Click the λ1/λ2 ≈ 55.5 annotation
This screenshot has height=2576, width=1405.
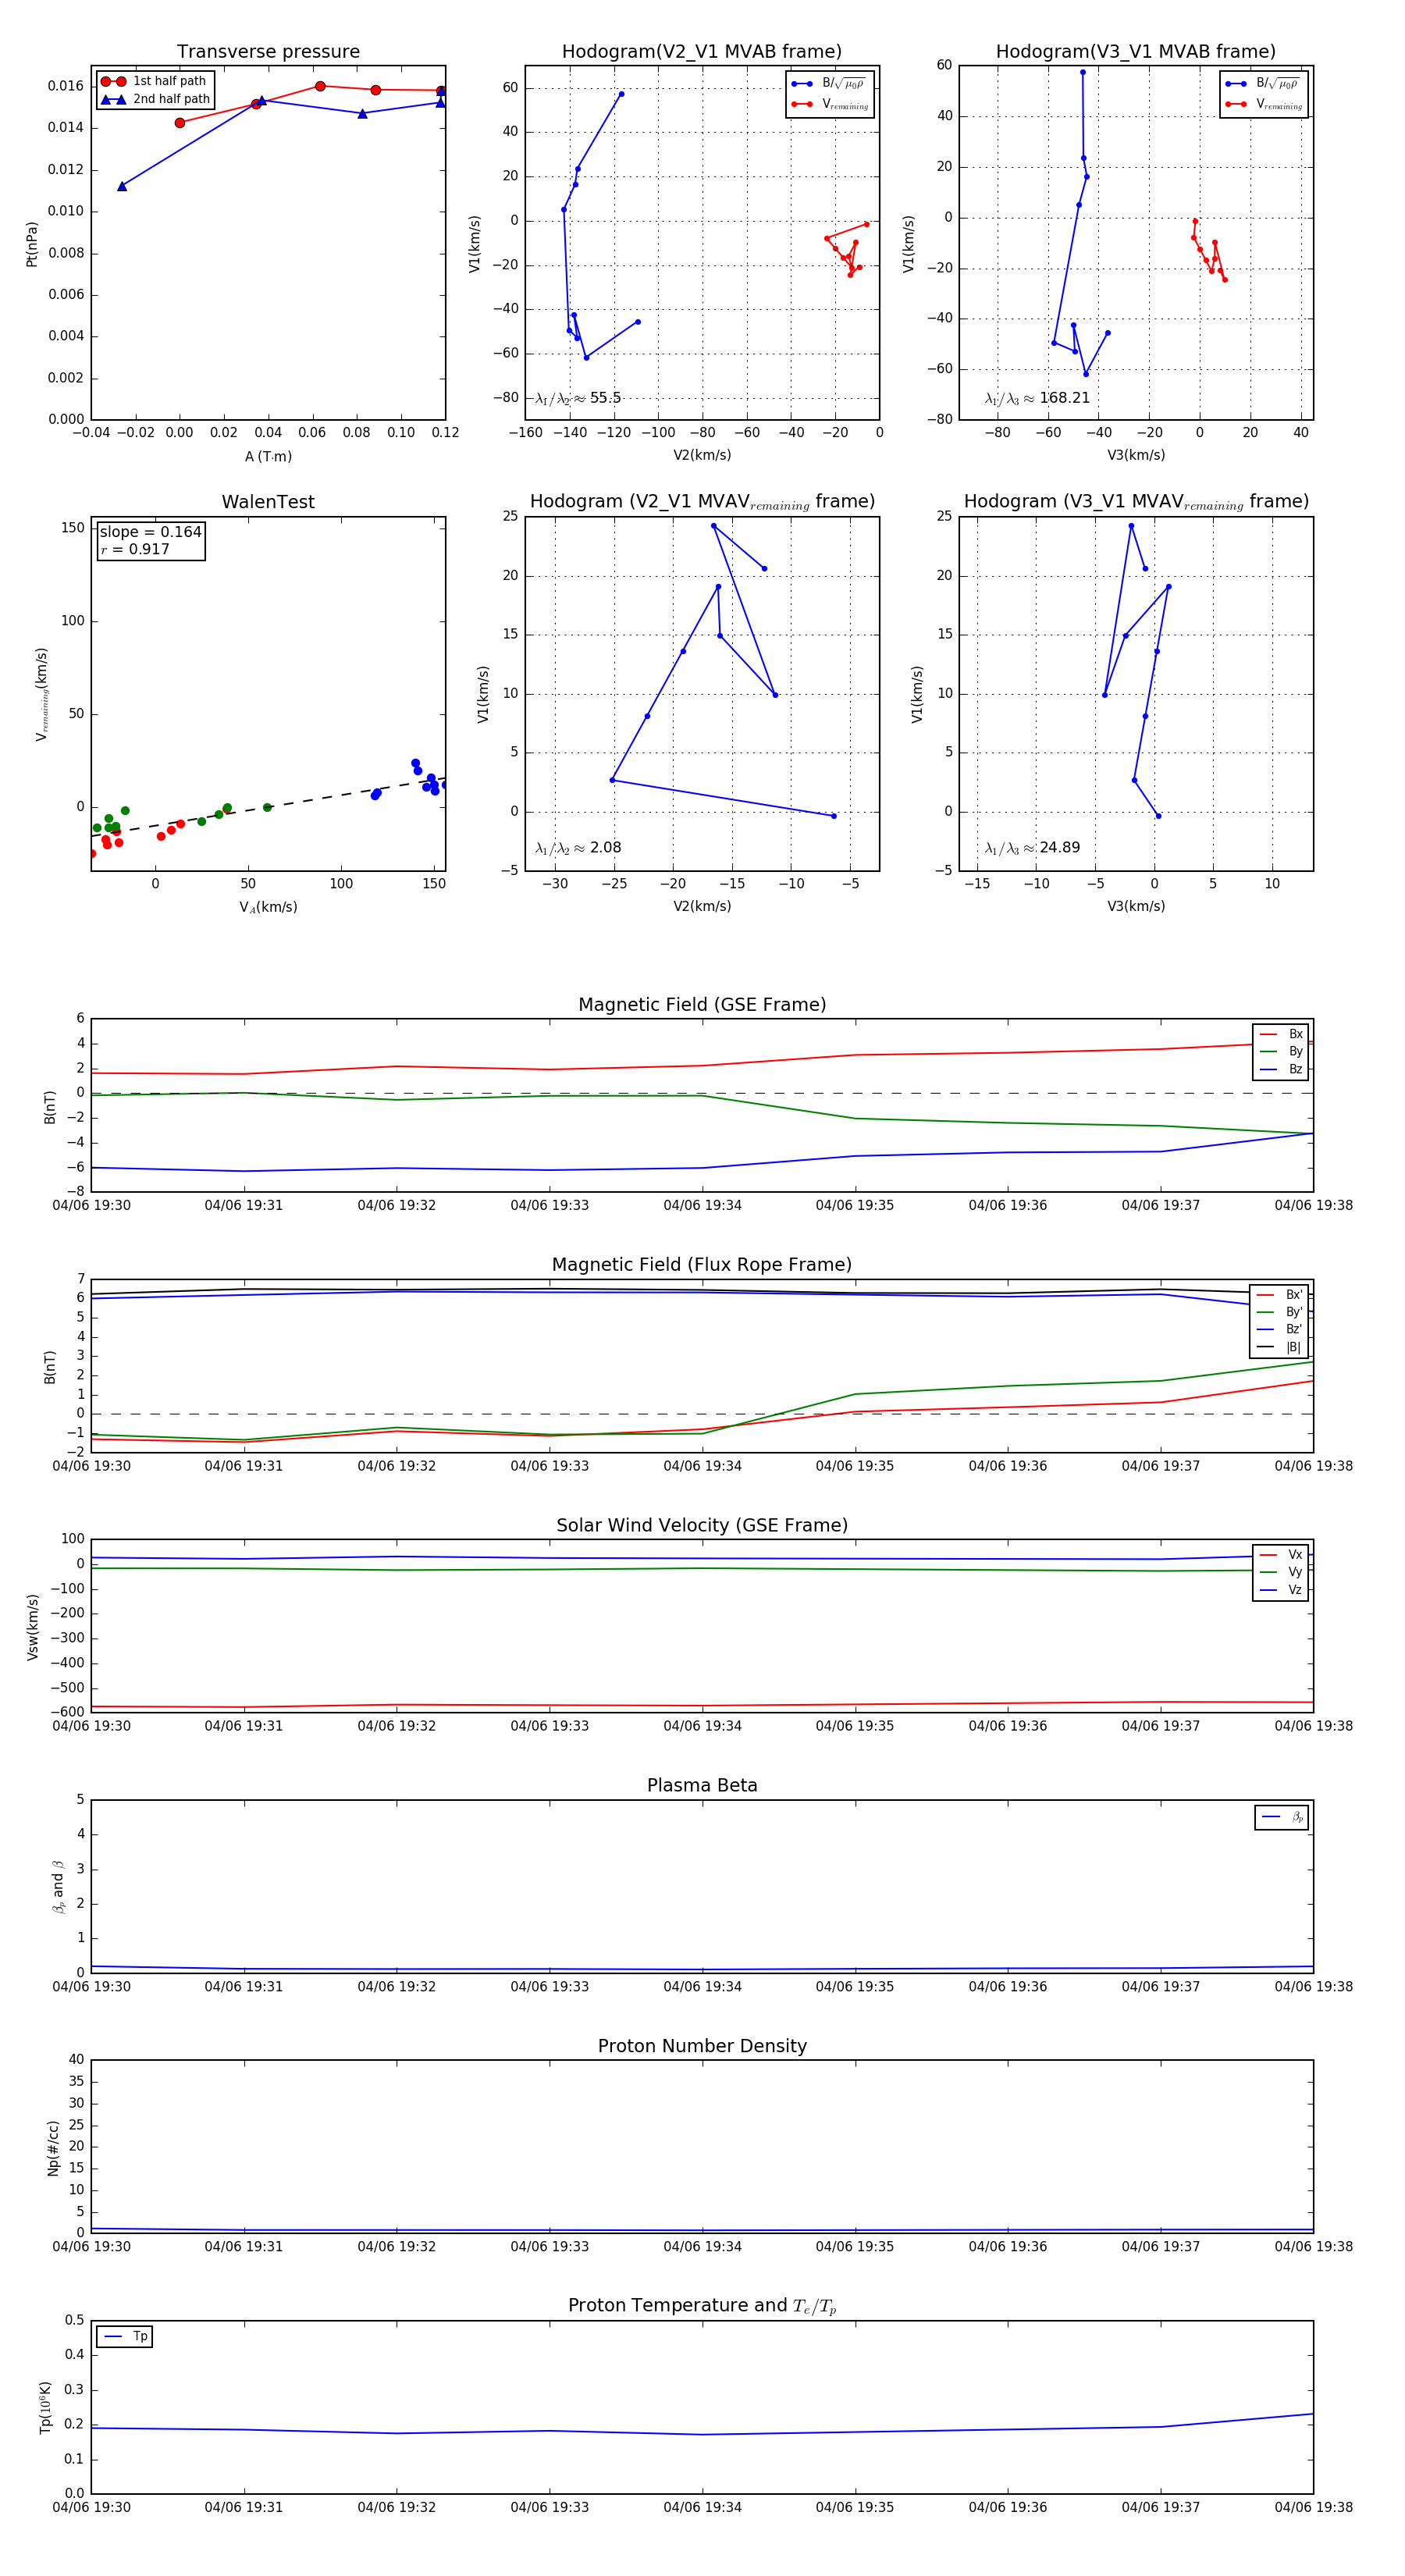578,398
